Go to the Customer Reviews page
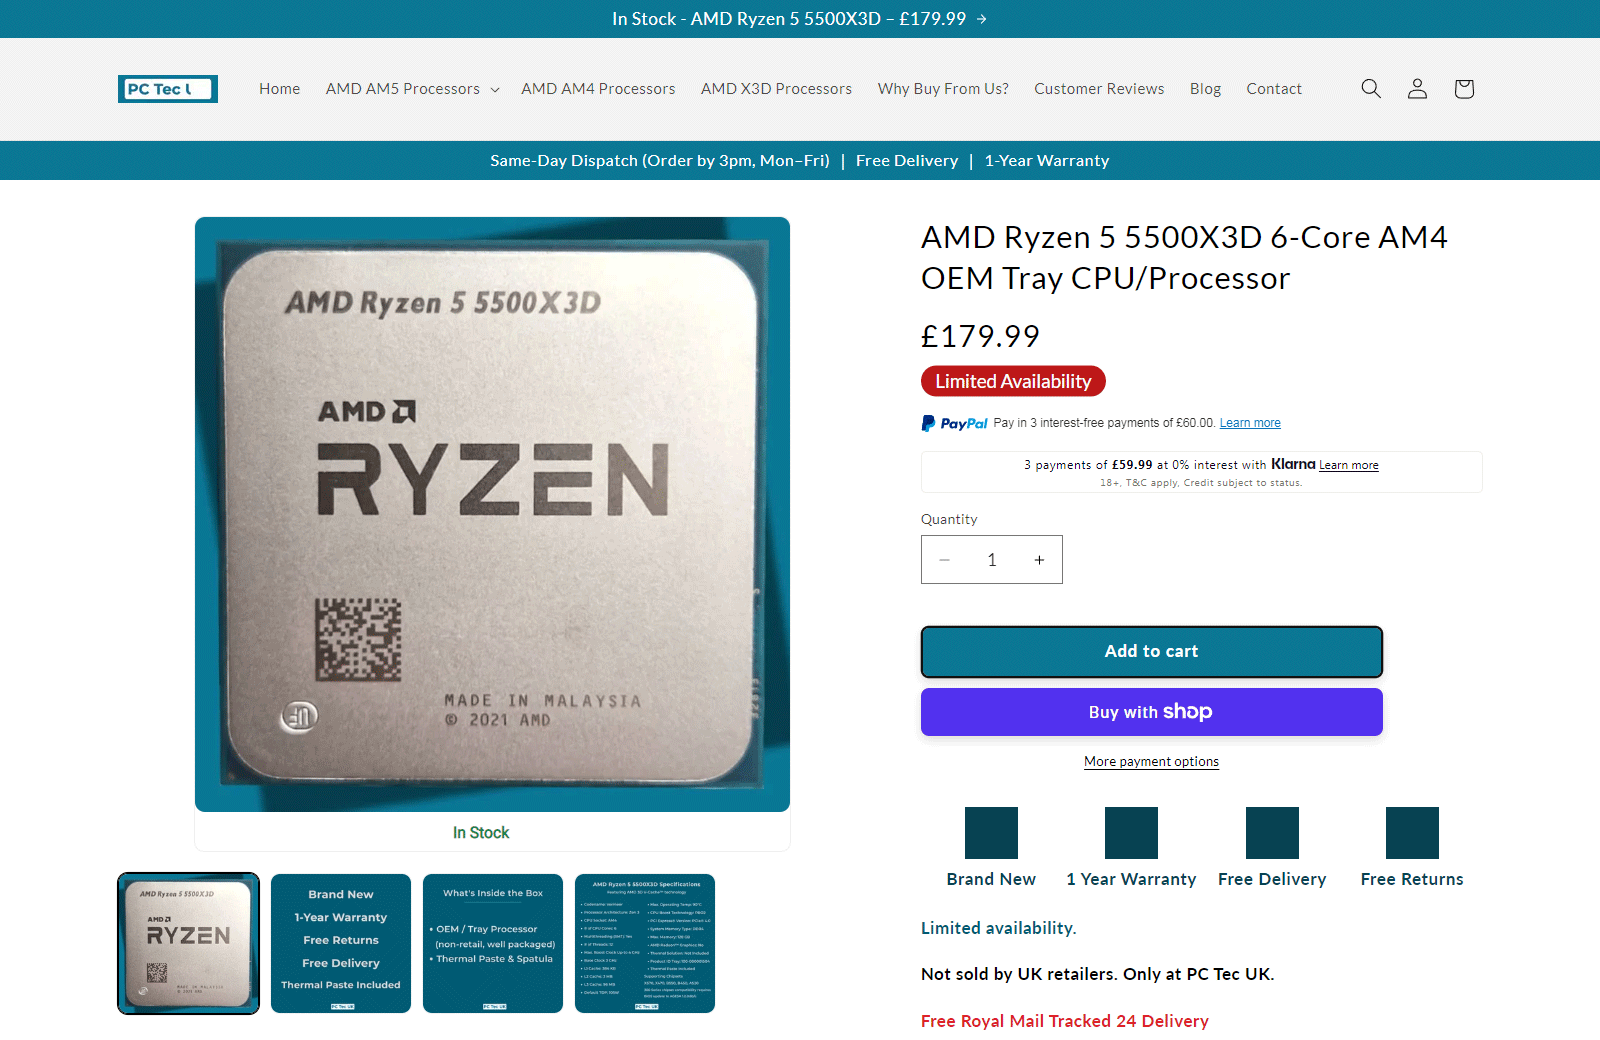1600x1040 pixels. [1099, 89]
